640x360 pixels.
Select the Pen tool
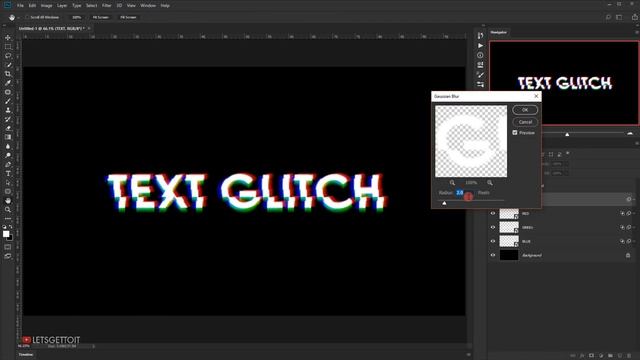[x=8, y=164]
